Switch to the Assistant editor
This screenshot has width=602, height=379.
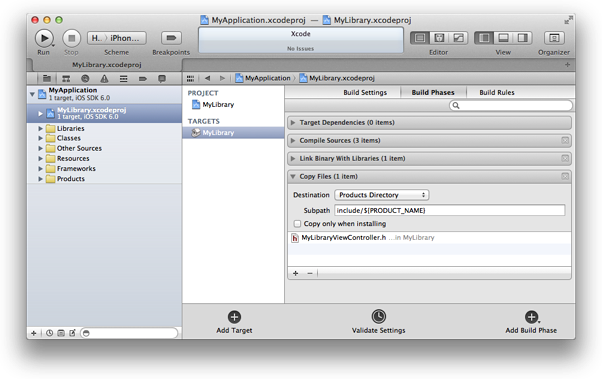tap(439, 38)
